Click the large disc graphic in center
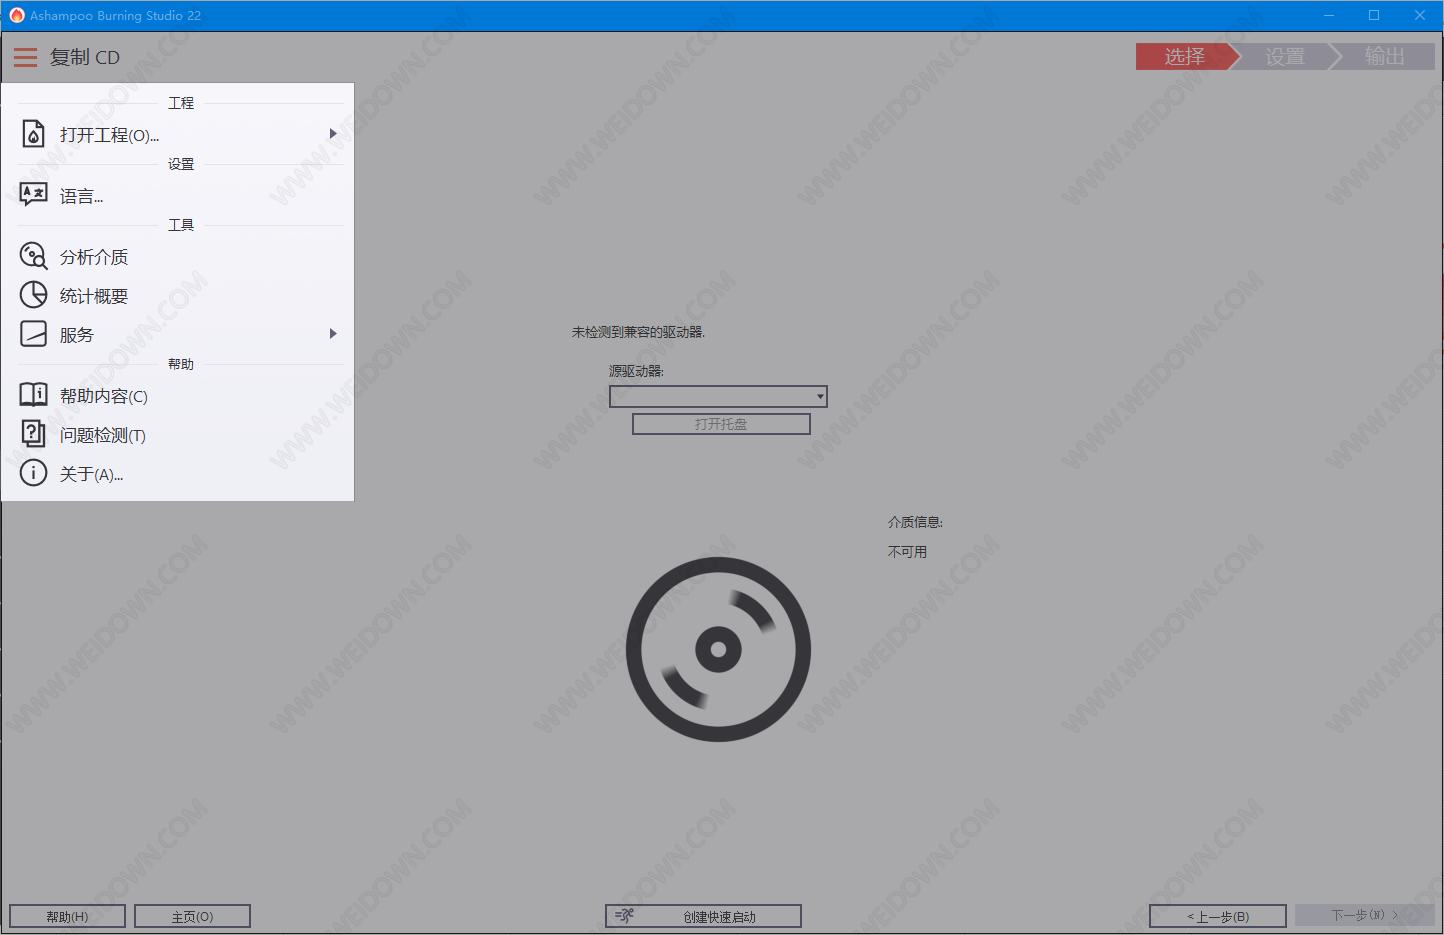Screen dimensions: 1444x935 718,650
